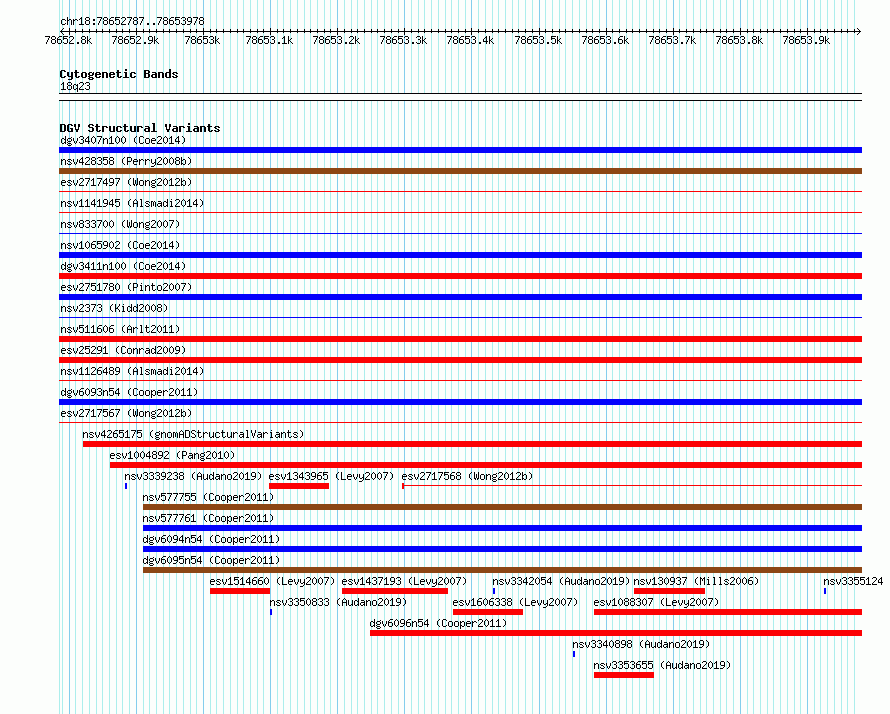Click nsv2373 (Kidd2008) variant label
This screenshot has height=714, width=890.
point(114,308)
